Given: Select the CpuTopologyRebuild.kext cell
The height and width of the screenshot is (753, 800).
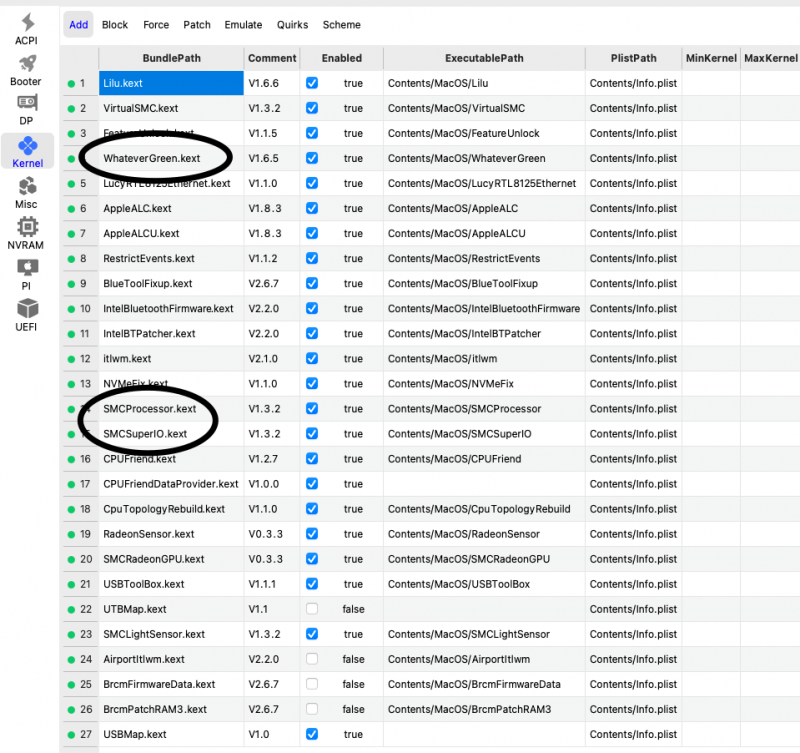Looking at the screenshot, I should click(x=171, y=509).
